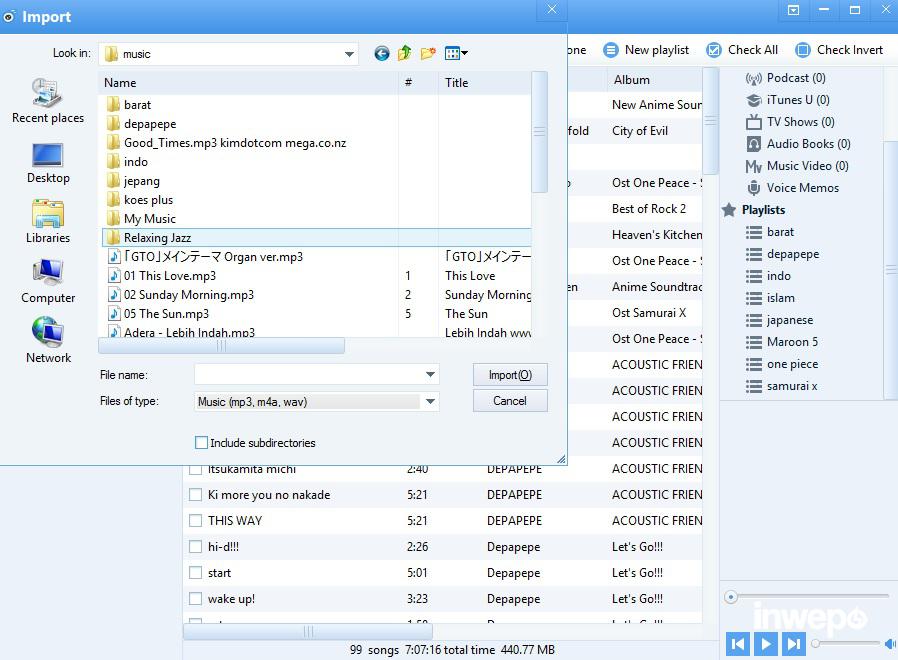Open the Relaxing Jazz folder
This screenshot has height=660, width=898.
click(x=157, y=238)
